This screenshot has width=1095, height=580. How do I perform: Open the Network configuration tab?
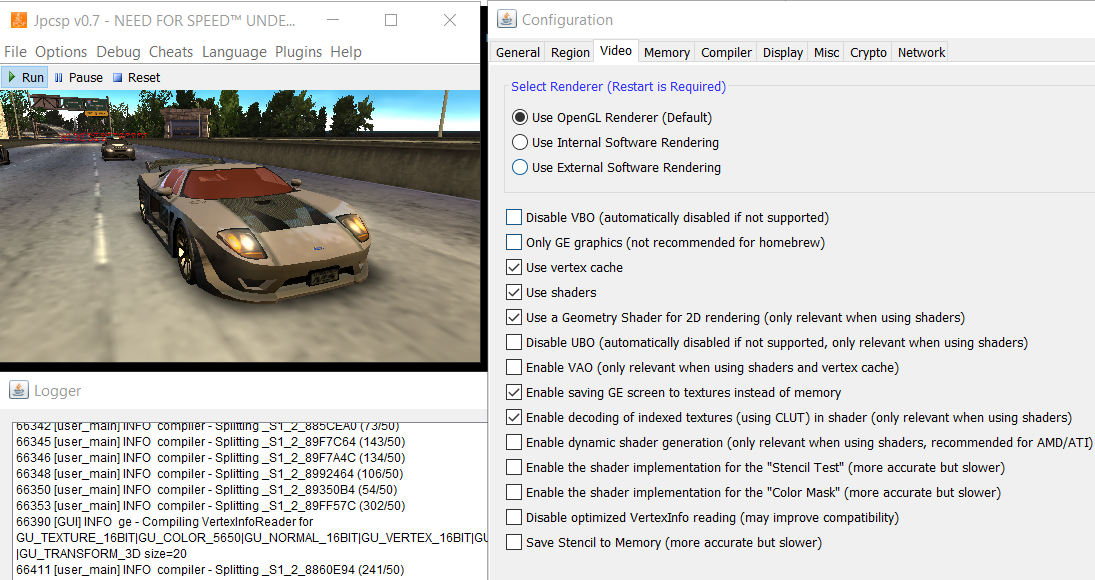click(921, 52)
